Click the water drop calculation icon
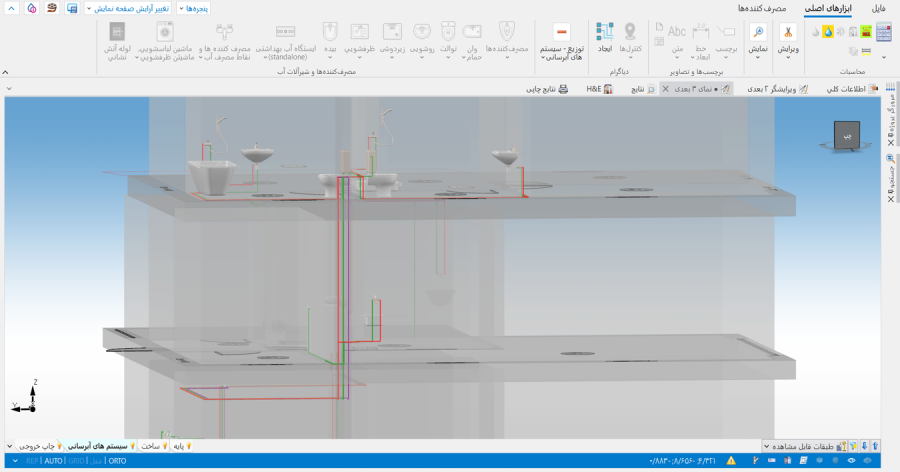This screenshot has width=900, height=472. tap(827, 31)
